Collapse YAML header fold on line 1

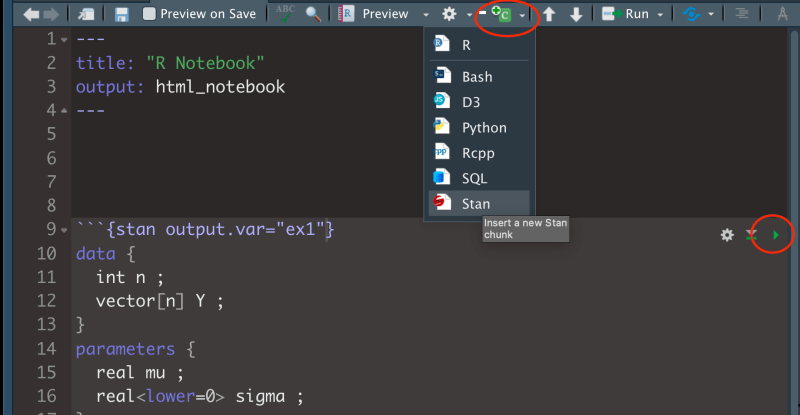tap(64, 39)
